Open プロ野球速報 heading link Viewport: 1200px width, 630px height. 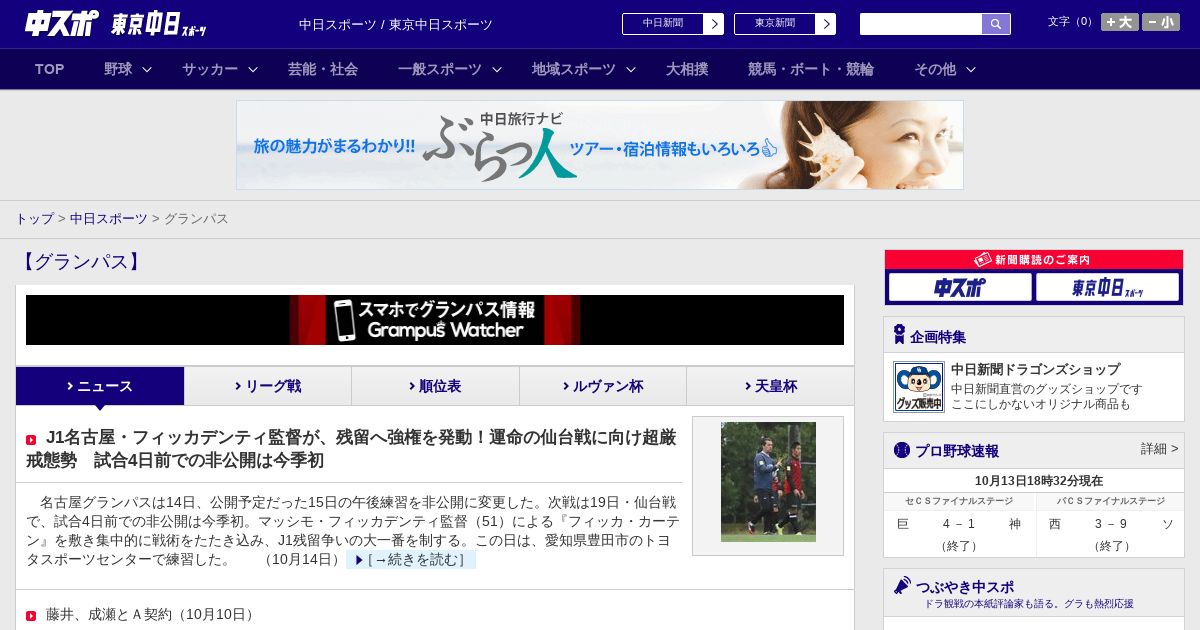[x=957, y=451]
